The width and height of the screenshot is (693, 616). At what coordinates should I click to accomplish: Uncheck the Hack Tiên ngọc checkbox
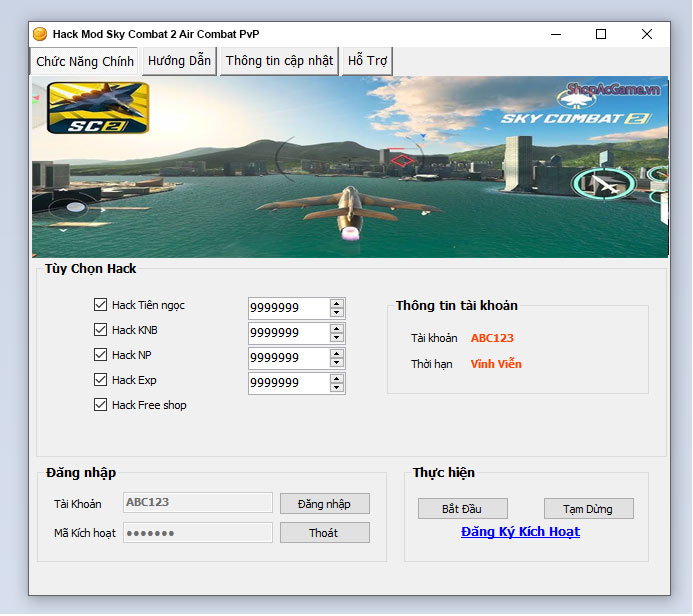[100, 304]
